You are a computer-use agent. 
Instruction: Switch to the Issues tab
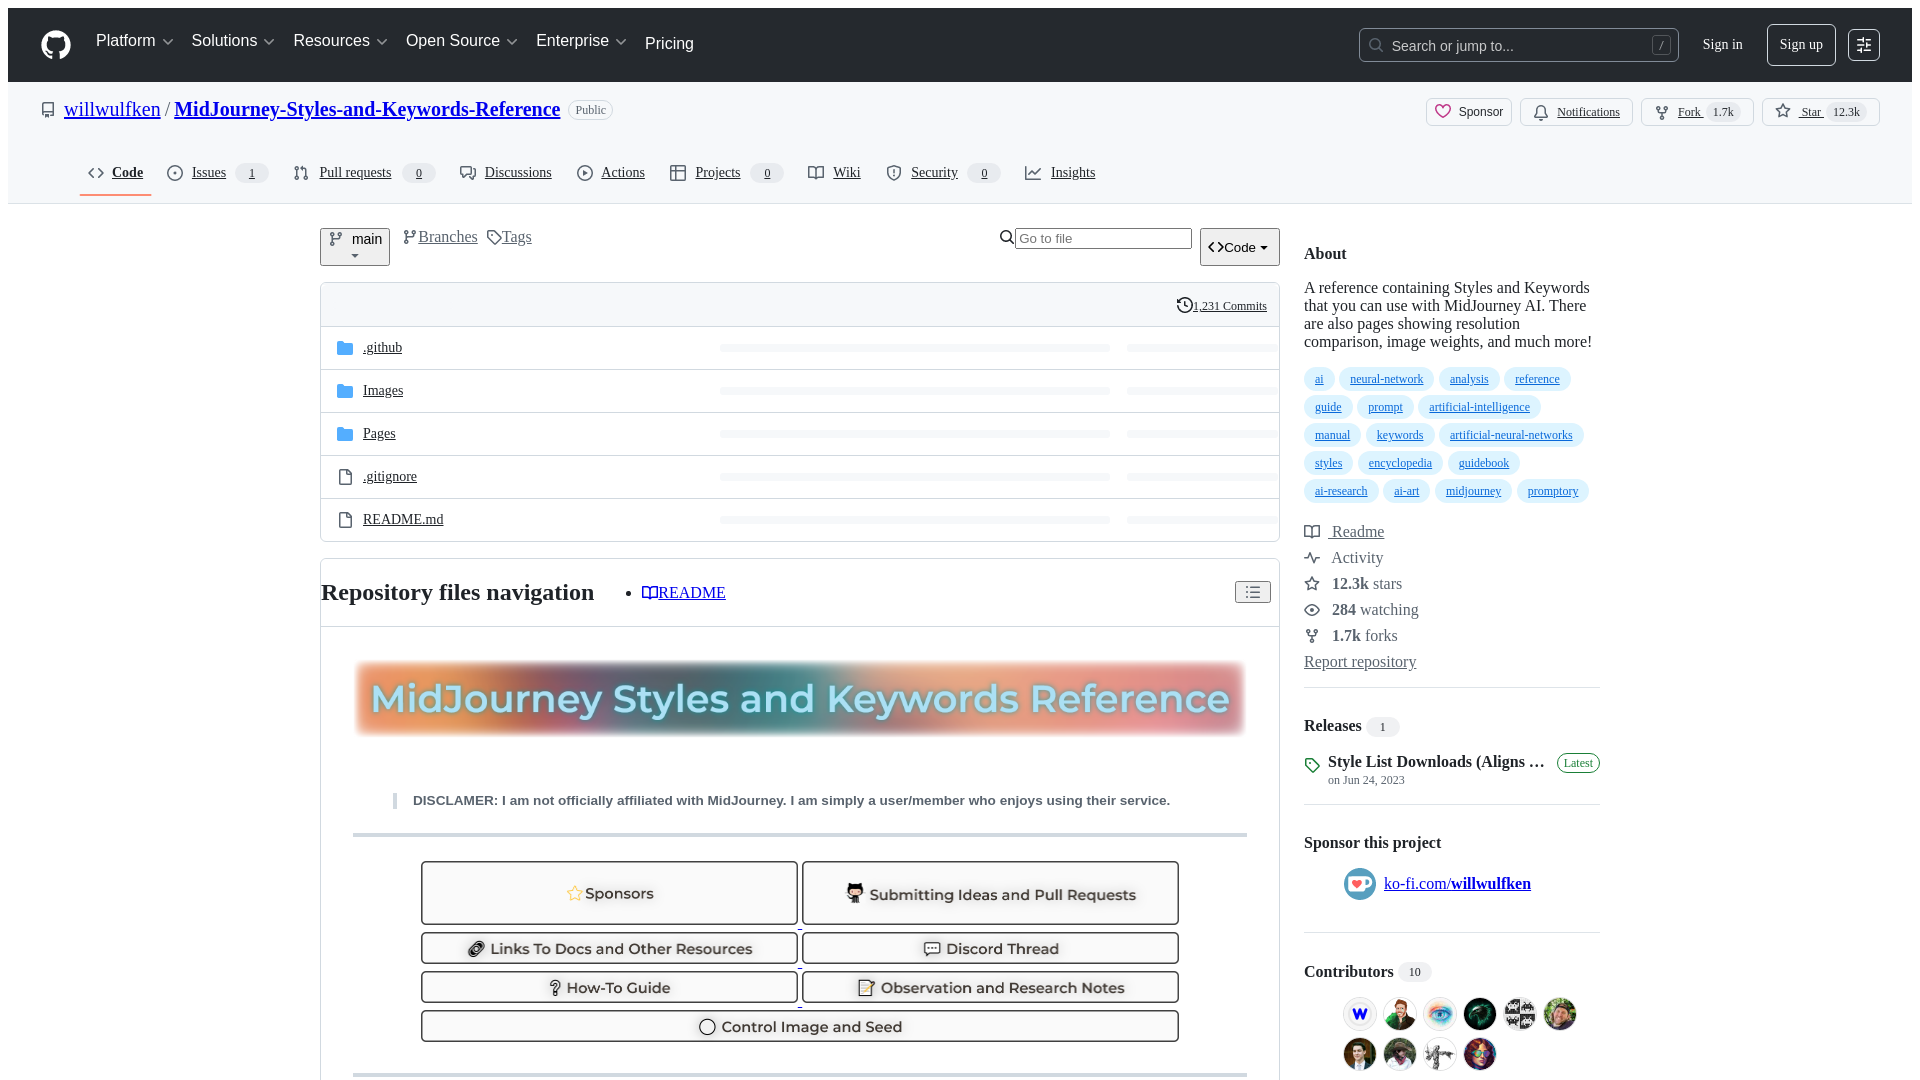209,172
